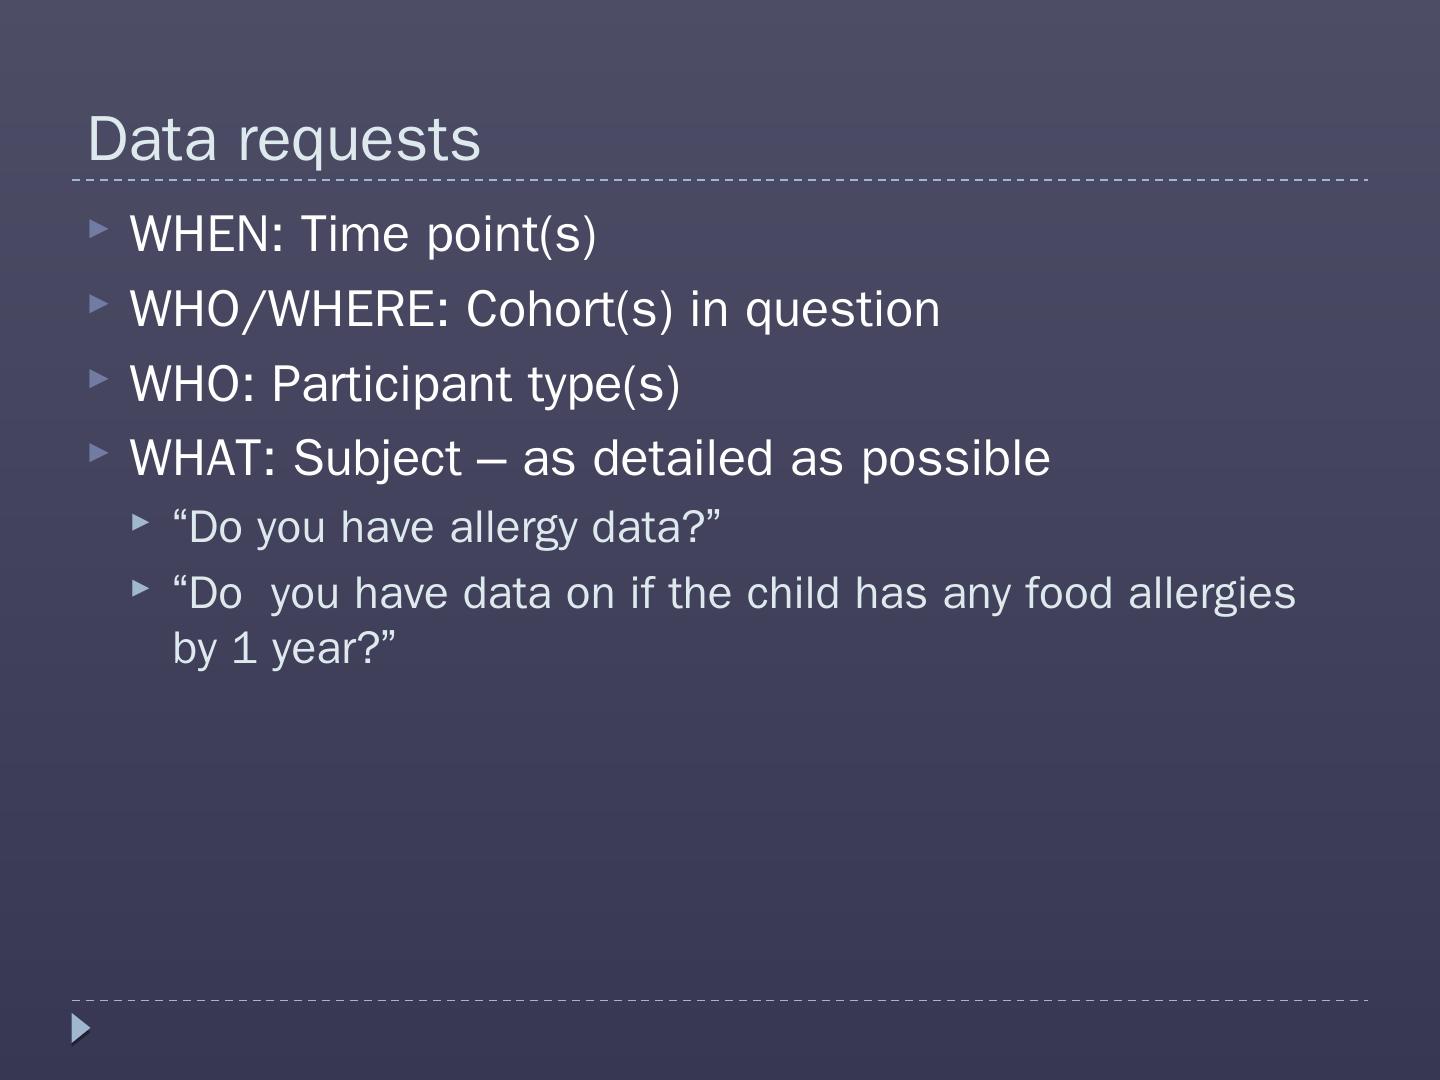Click sub-bullet arrow before "Do you have allergy data?"
Image resolution: width=1440 pixels, height=1080 pixels.
[140, 522]
